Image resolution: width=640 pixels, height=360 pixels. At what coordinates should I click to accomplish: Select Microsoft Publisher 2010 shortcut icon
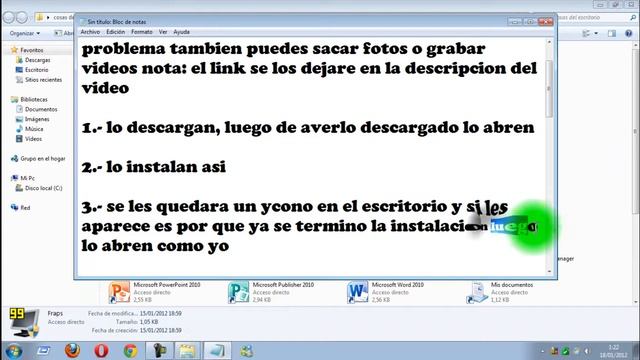pos(238,292)
